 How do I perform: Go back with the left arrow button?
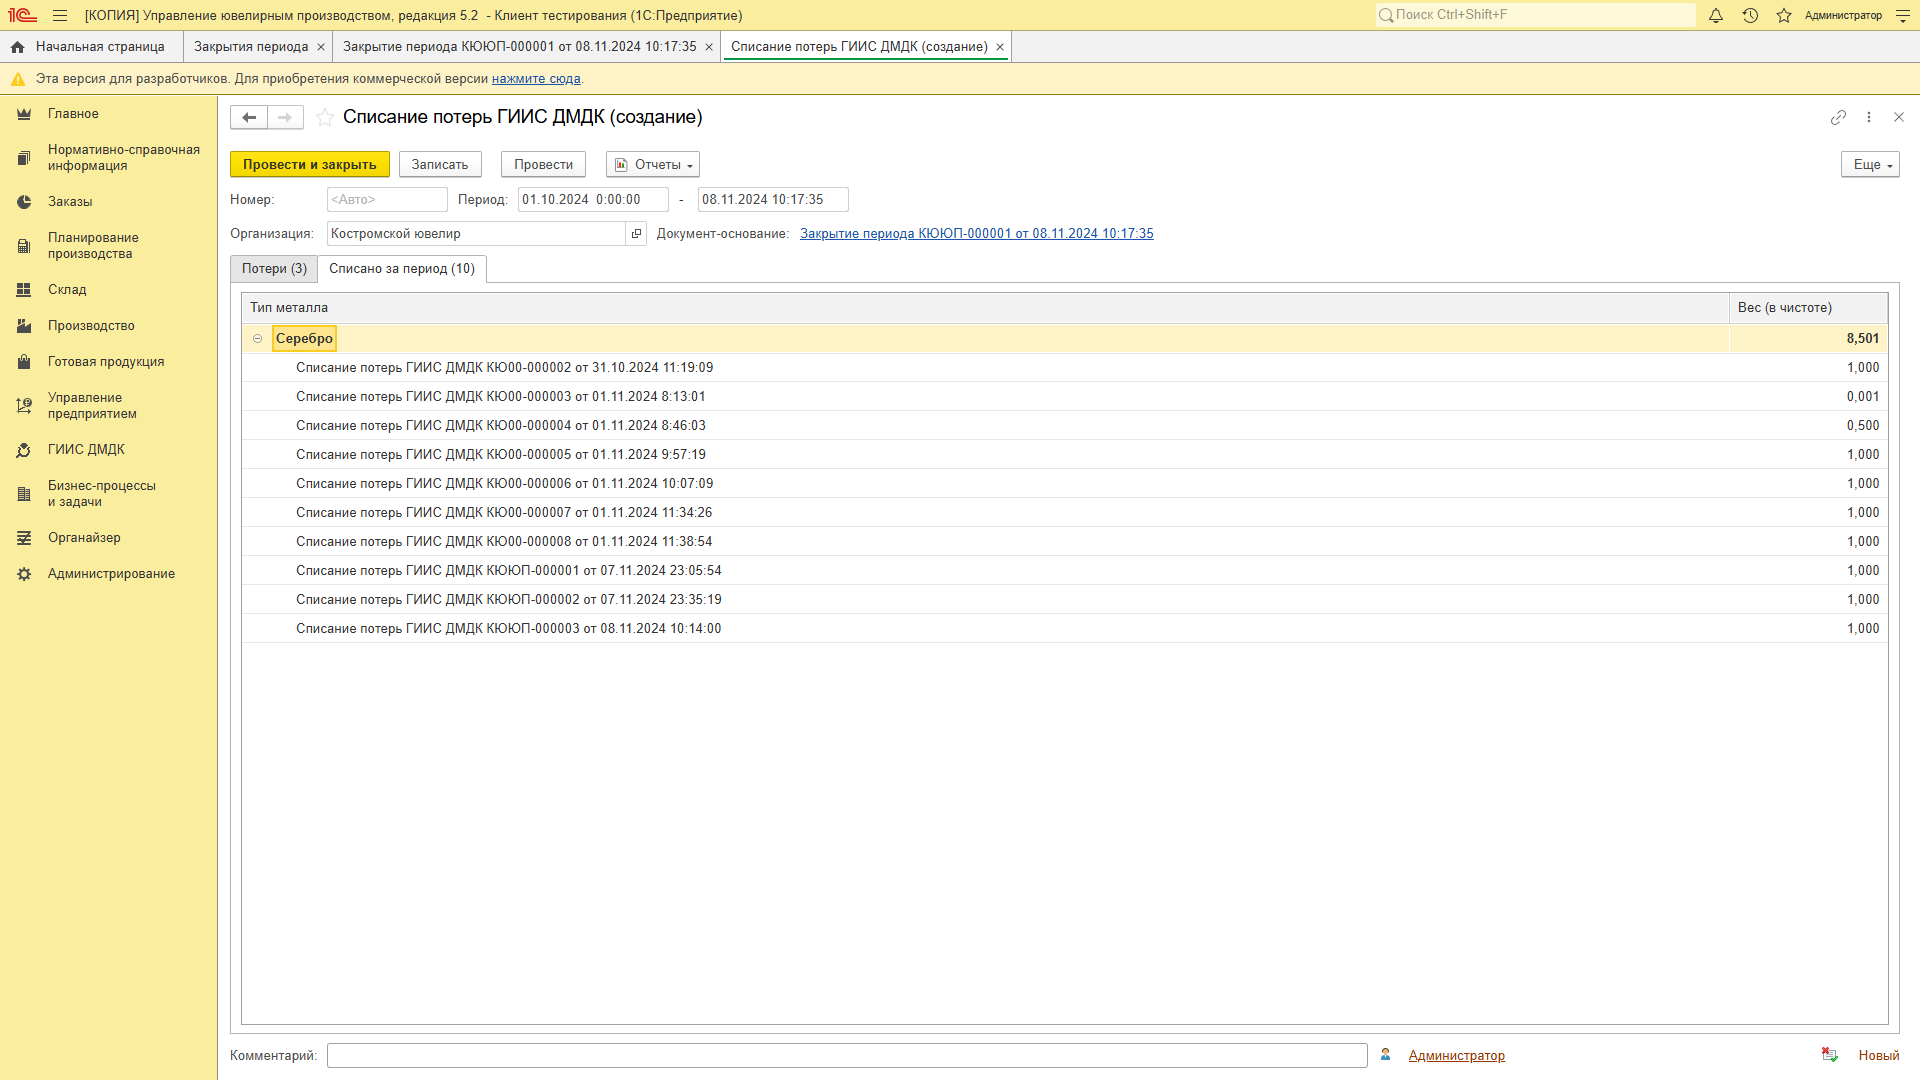click(x=249, y=117)
